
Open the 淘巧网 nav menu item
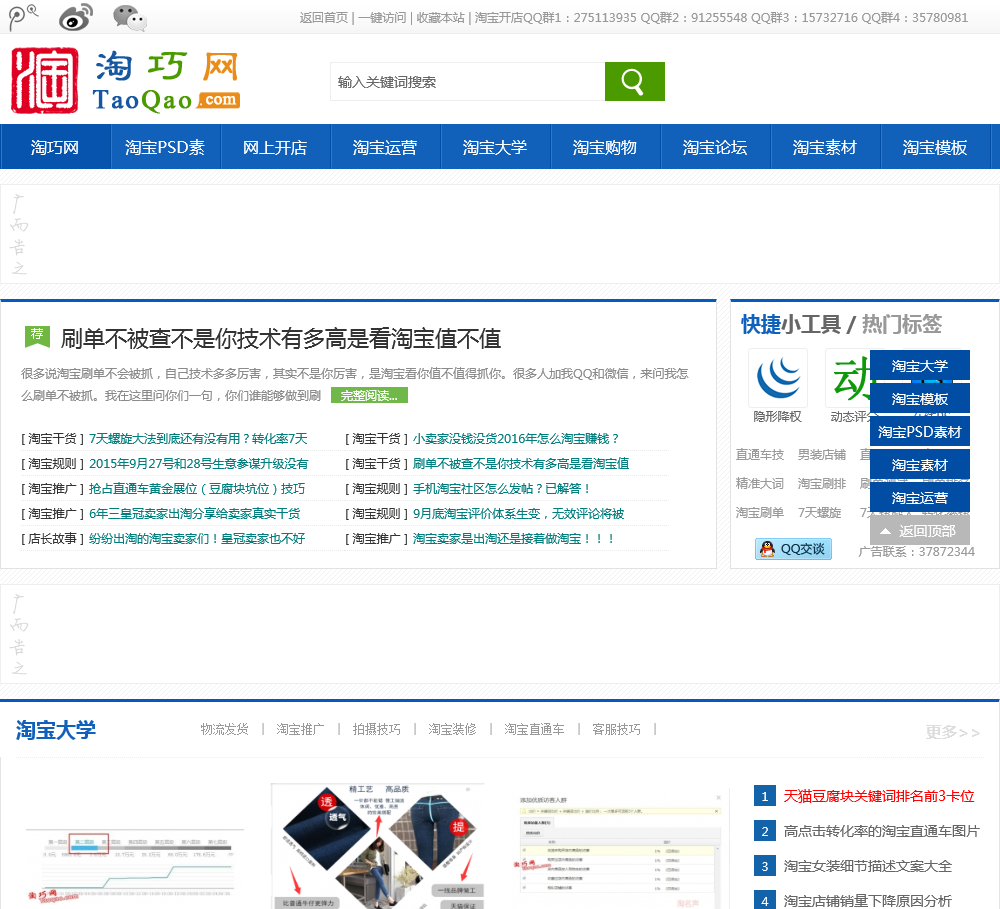click(x=55, y=147)
